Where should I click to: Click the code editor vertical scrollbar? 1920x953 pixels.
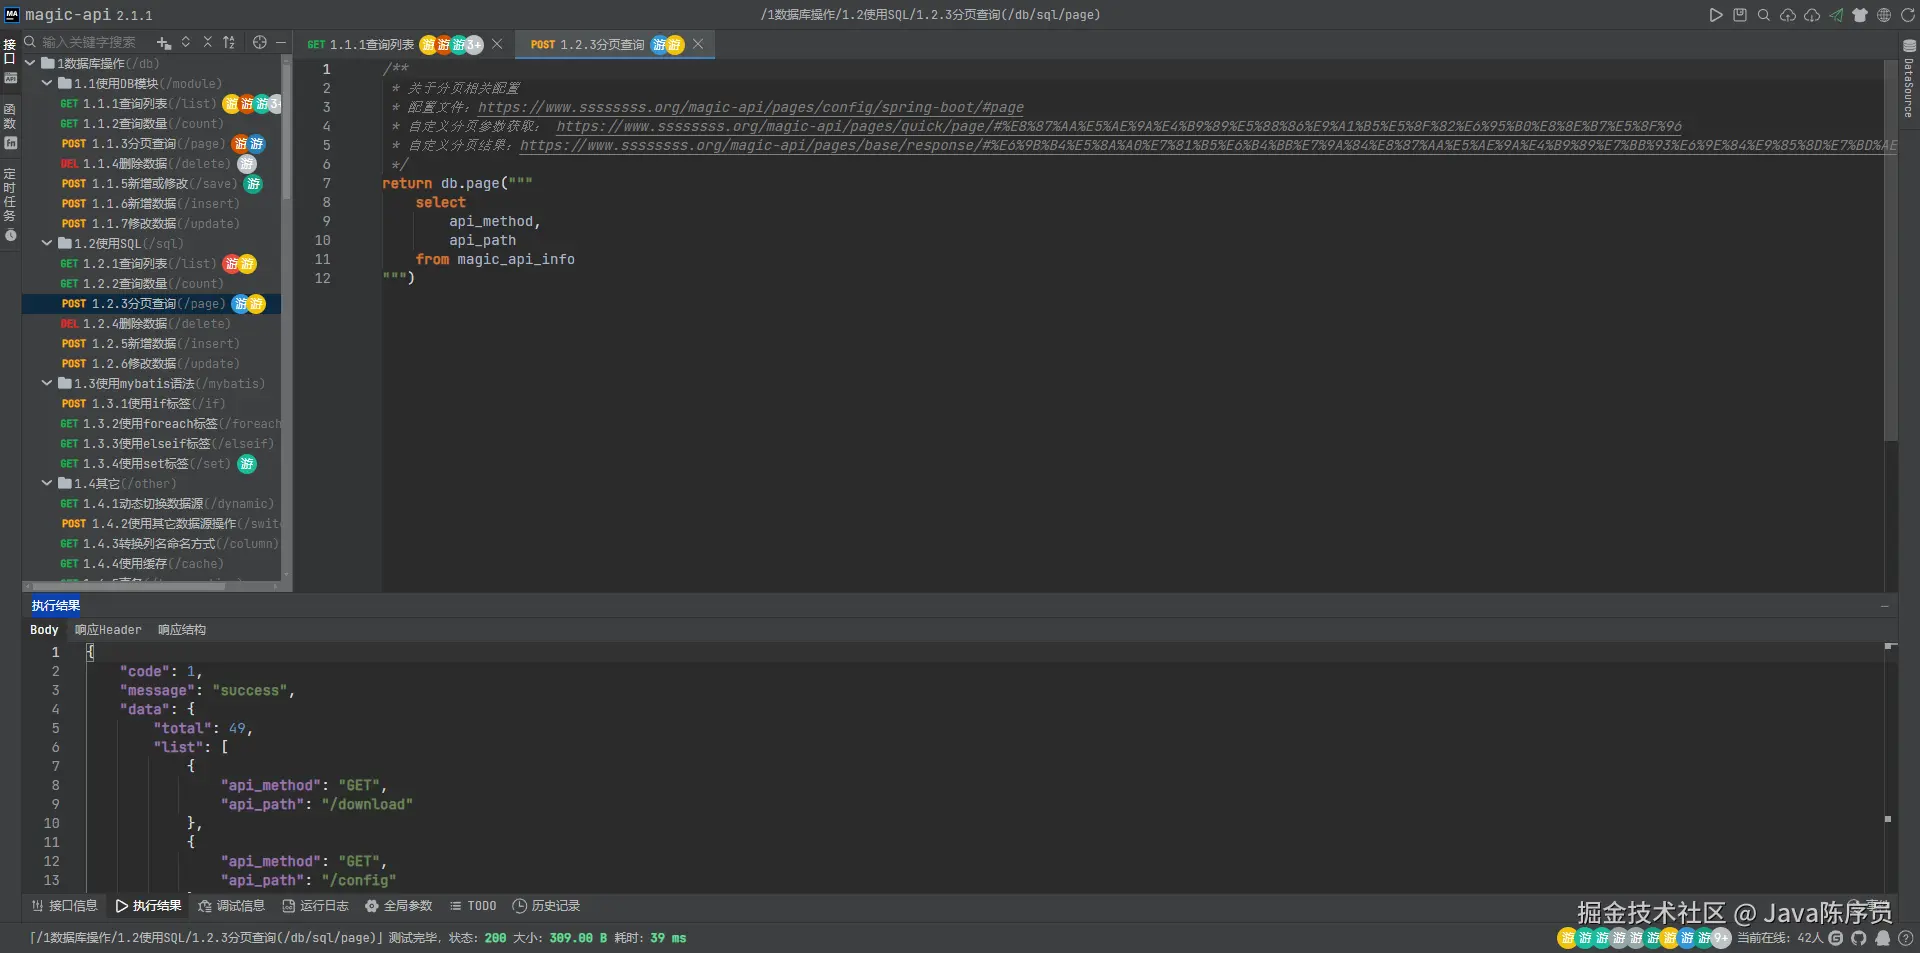[1890, 250]
